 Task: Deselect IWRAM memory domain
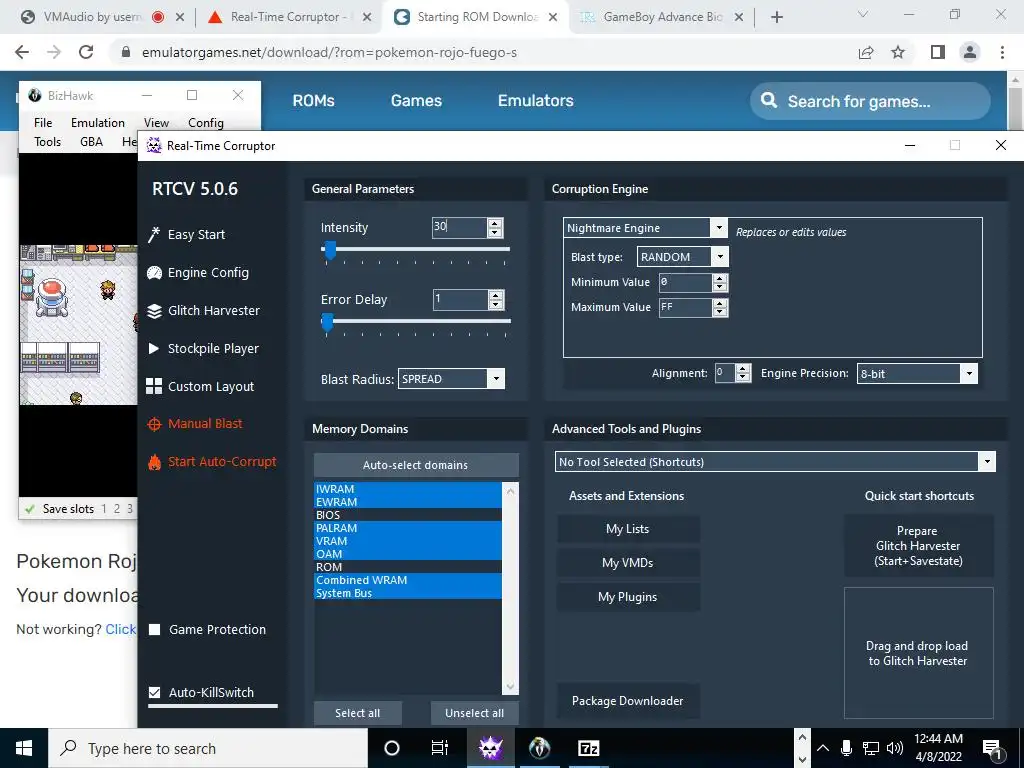[x=408, y=488]
